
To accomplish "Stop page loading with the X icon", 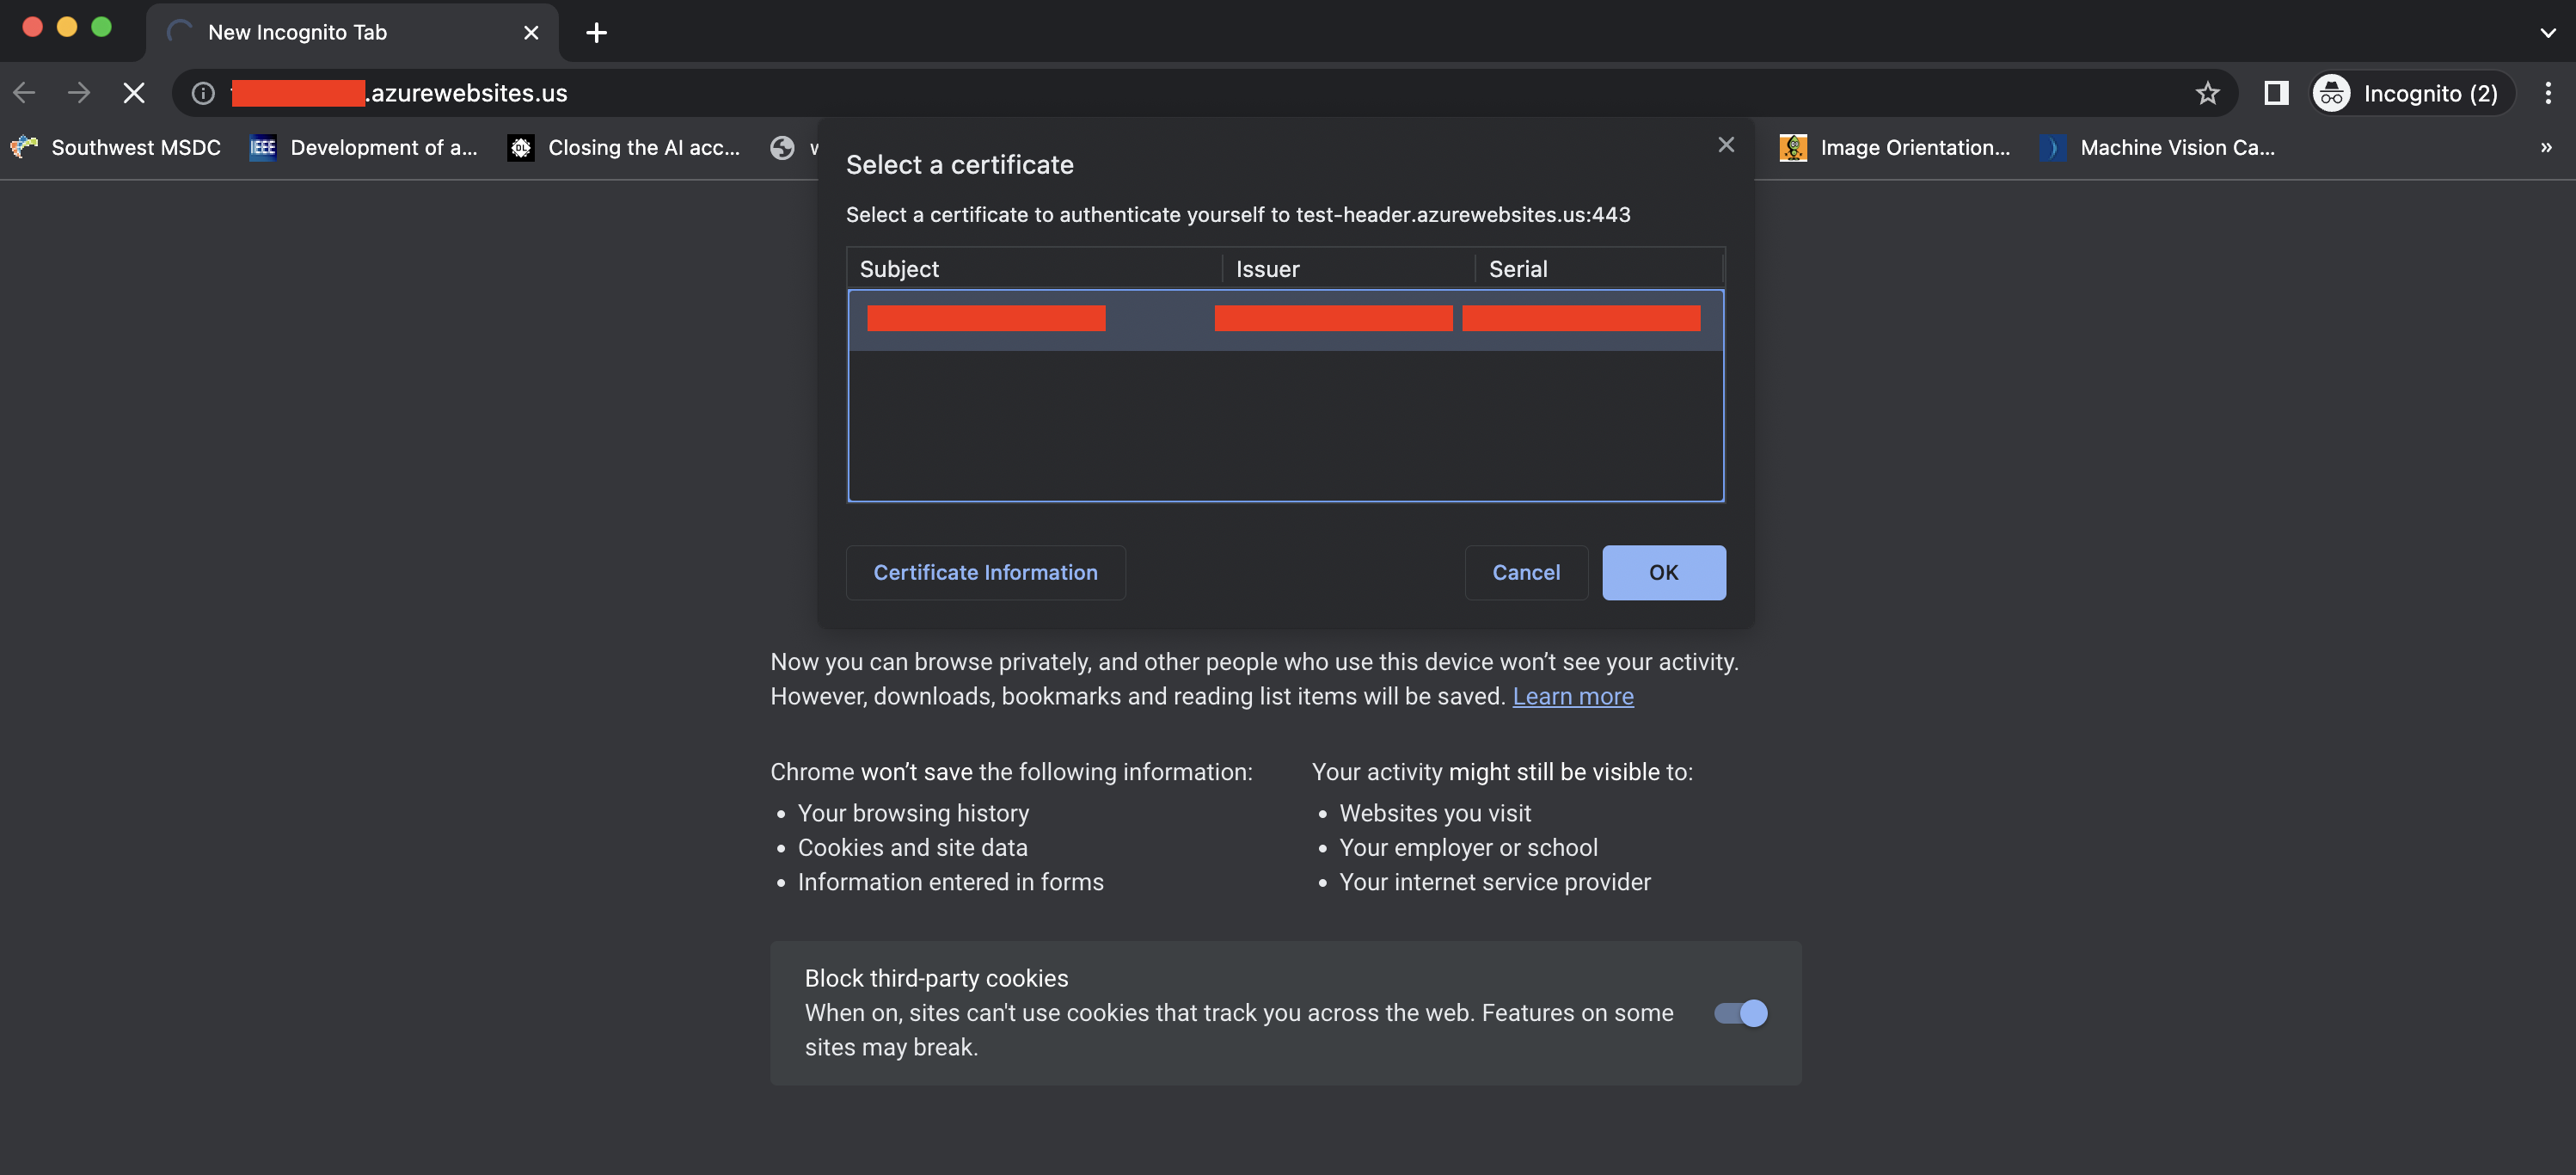I will 133,92.
